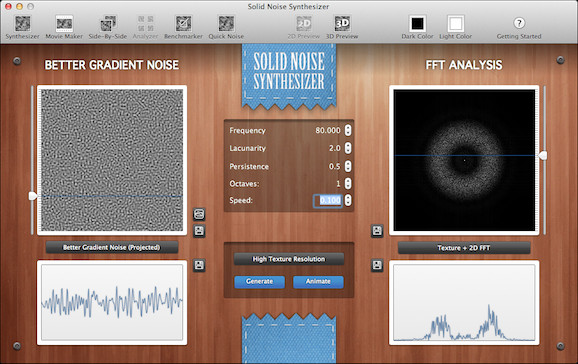
Task: Open the Better Gradient Noise (Projected) dropdown
Action: click(x=112, y=247)
